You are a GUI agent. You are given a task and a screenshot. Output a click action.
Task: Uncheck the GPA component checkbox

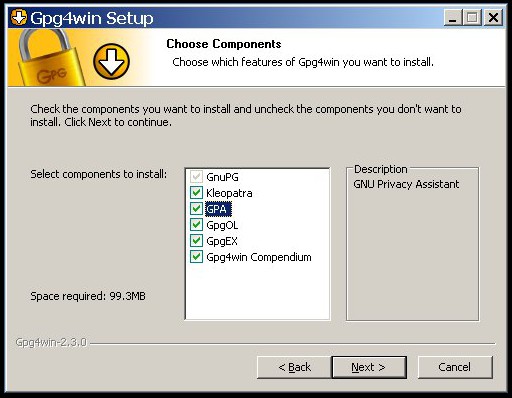(196, 209)
